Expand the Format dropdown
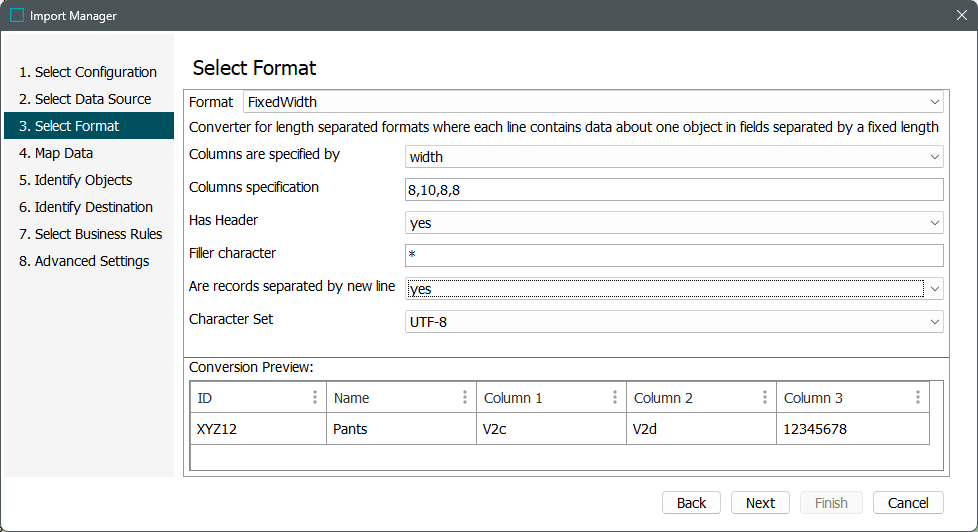This screenshot has width=978, height=532. tap(935, 102)
